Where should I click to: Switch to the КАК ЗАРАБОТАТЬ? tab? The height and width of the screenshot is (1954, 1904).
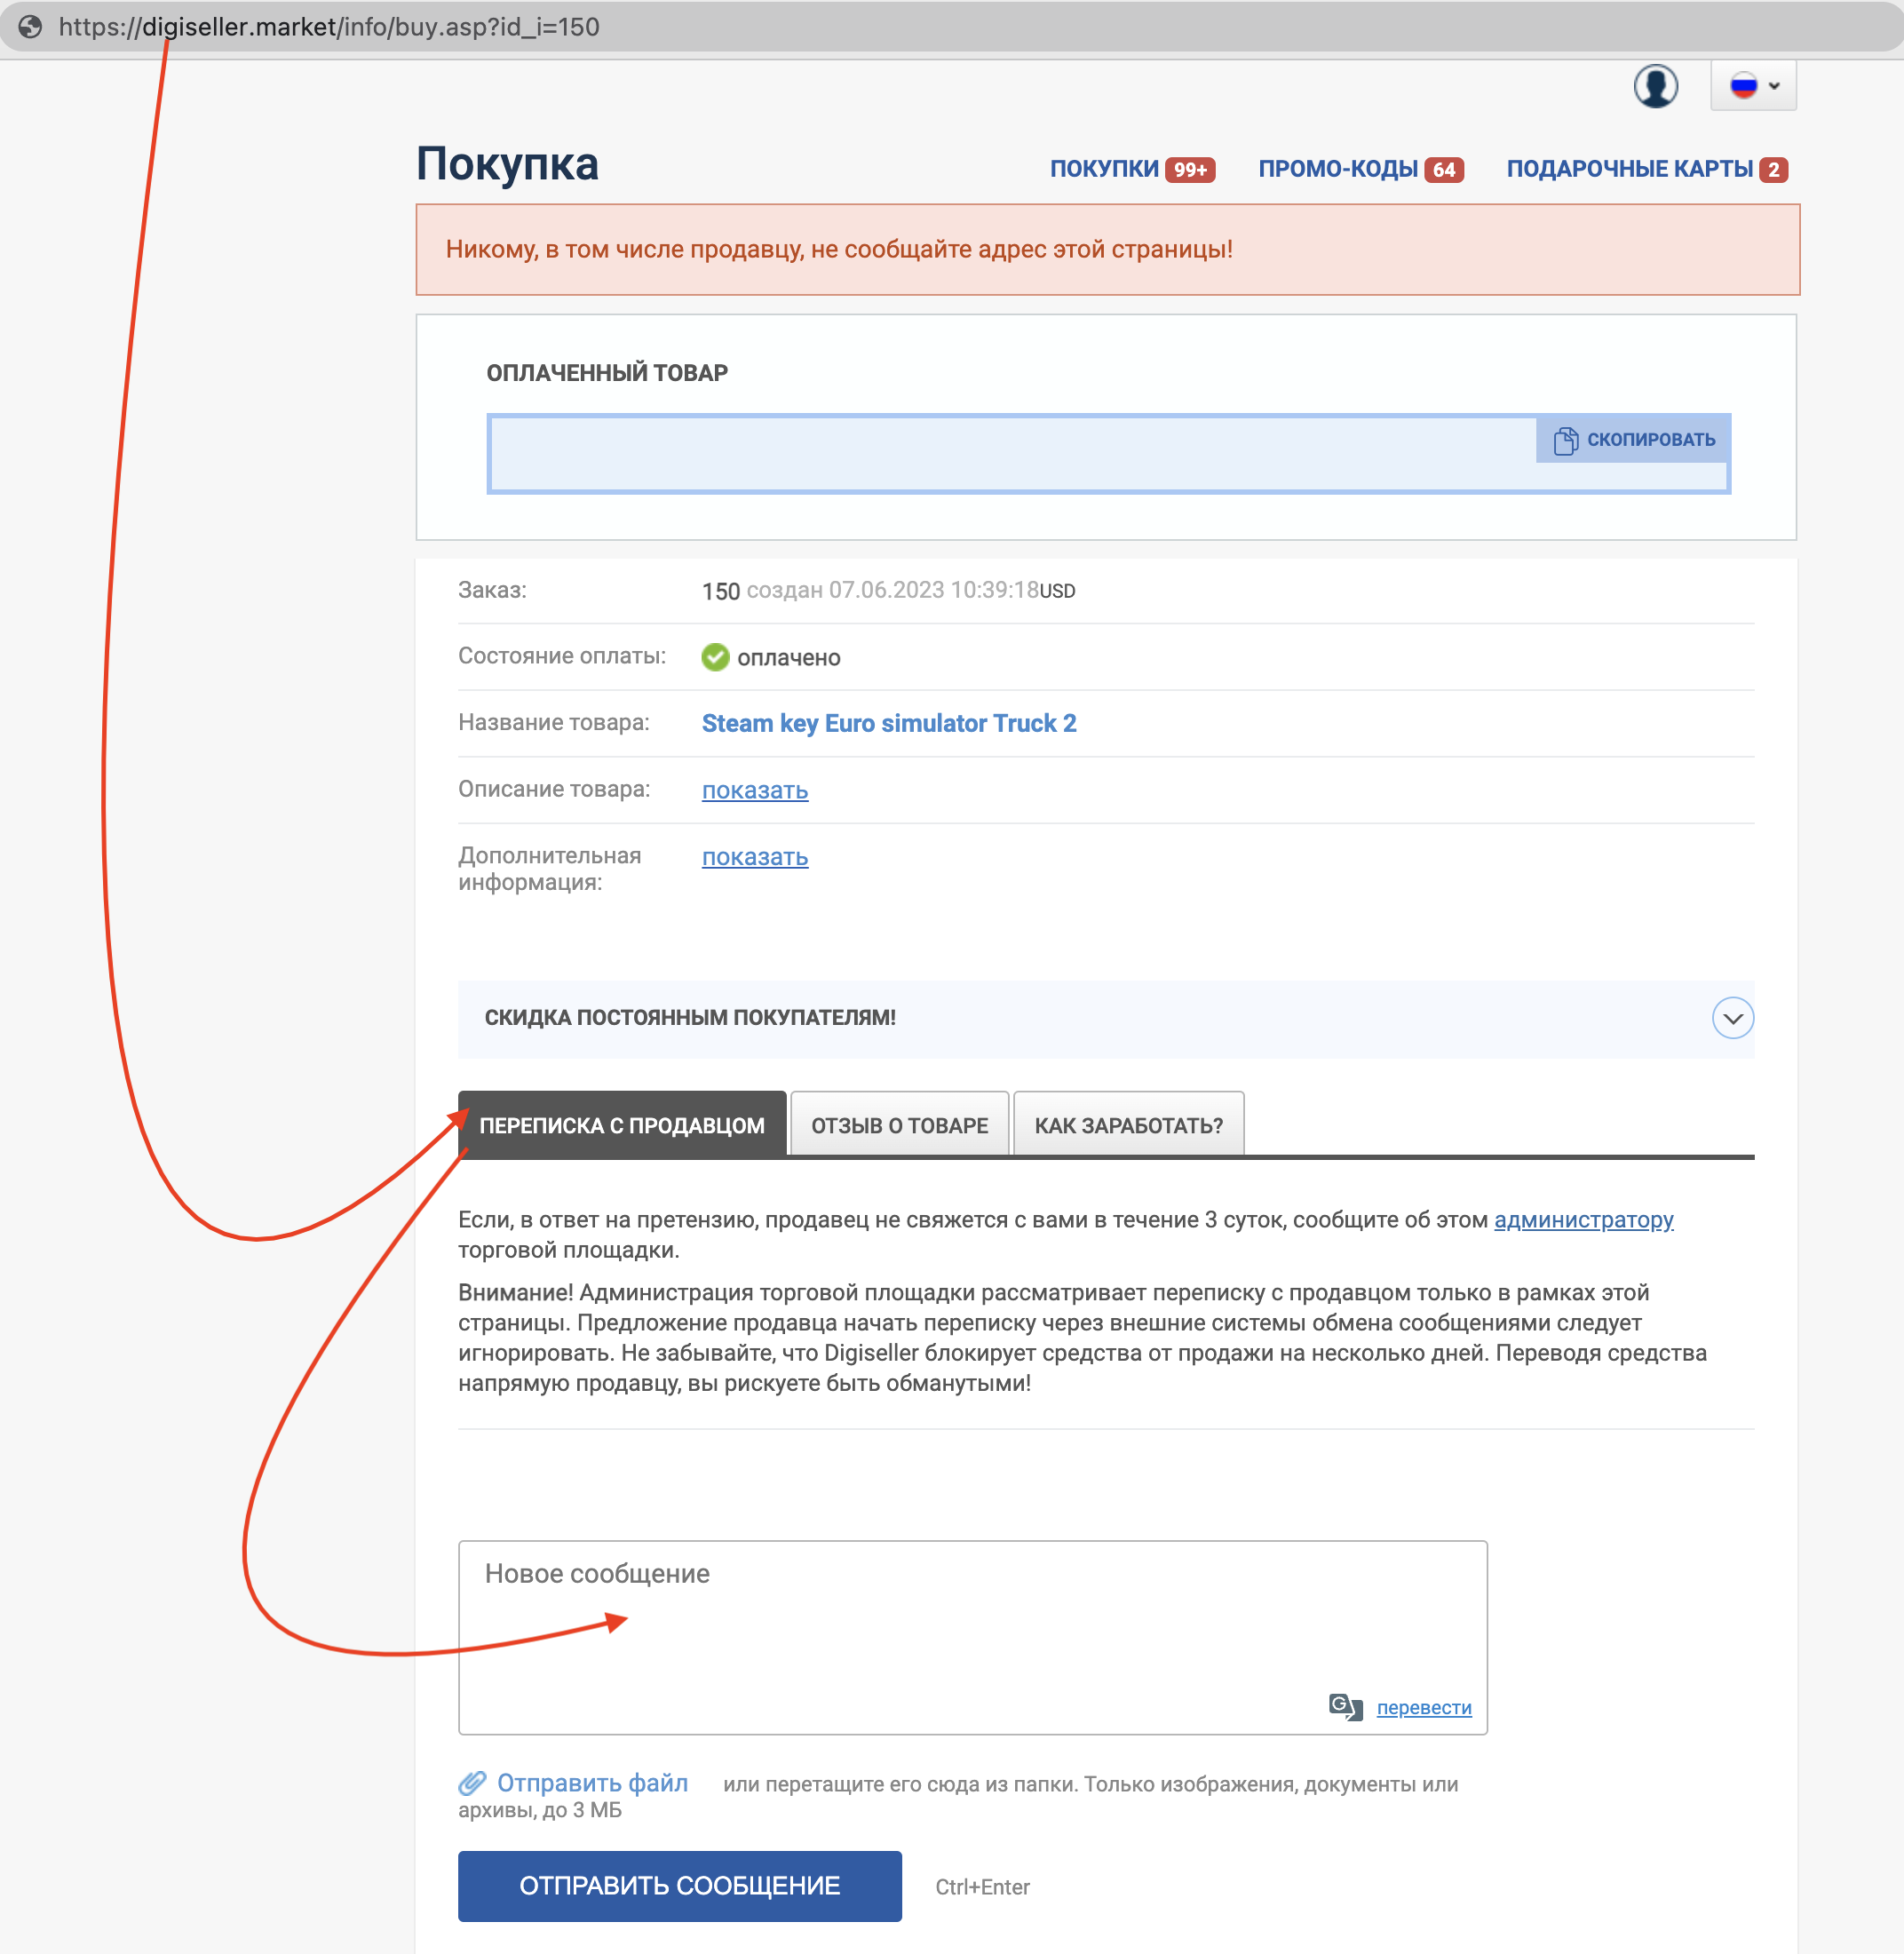[1128, 1125]
